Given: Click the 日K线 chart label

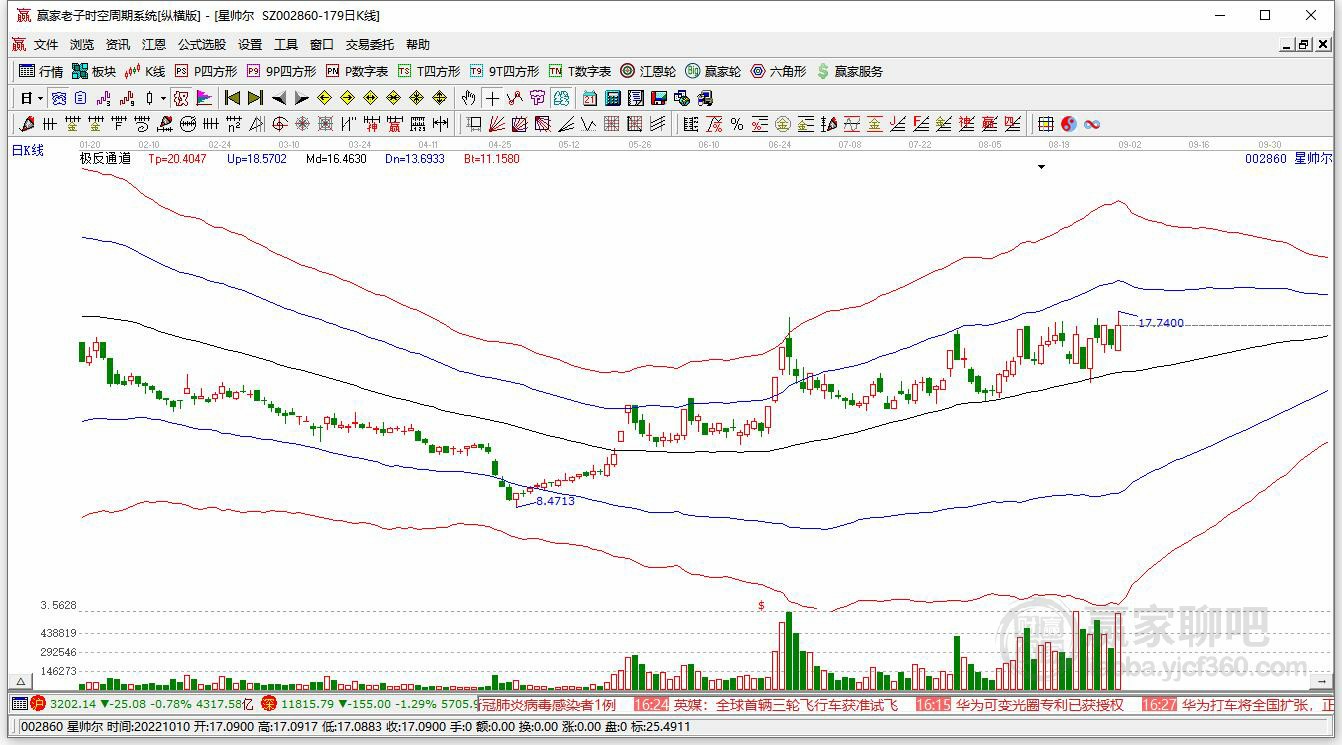Looking at the screenshot, I should [28, 151].
